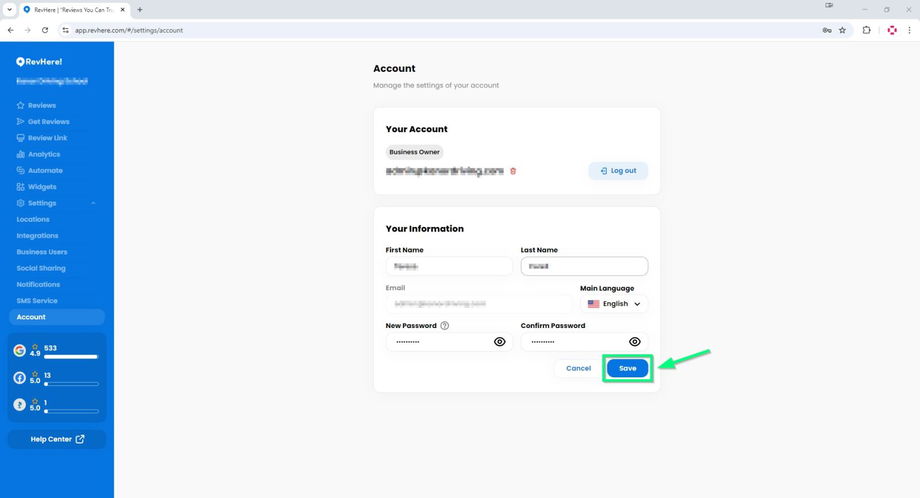
Task: Click the site information icon in address bar
Action: [x=66, y=30]
